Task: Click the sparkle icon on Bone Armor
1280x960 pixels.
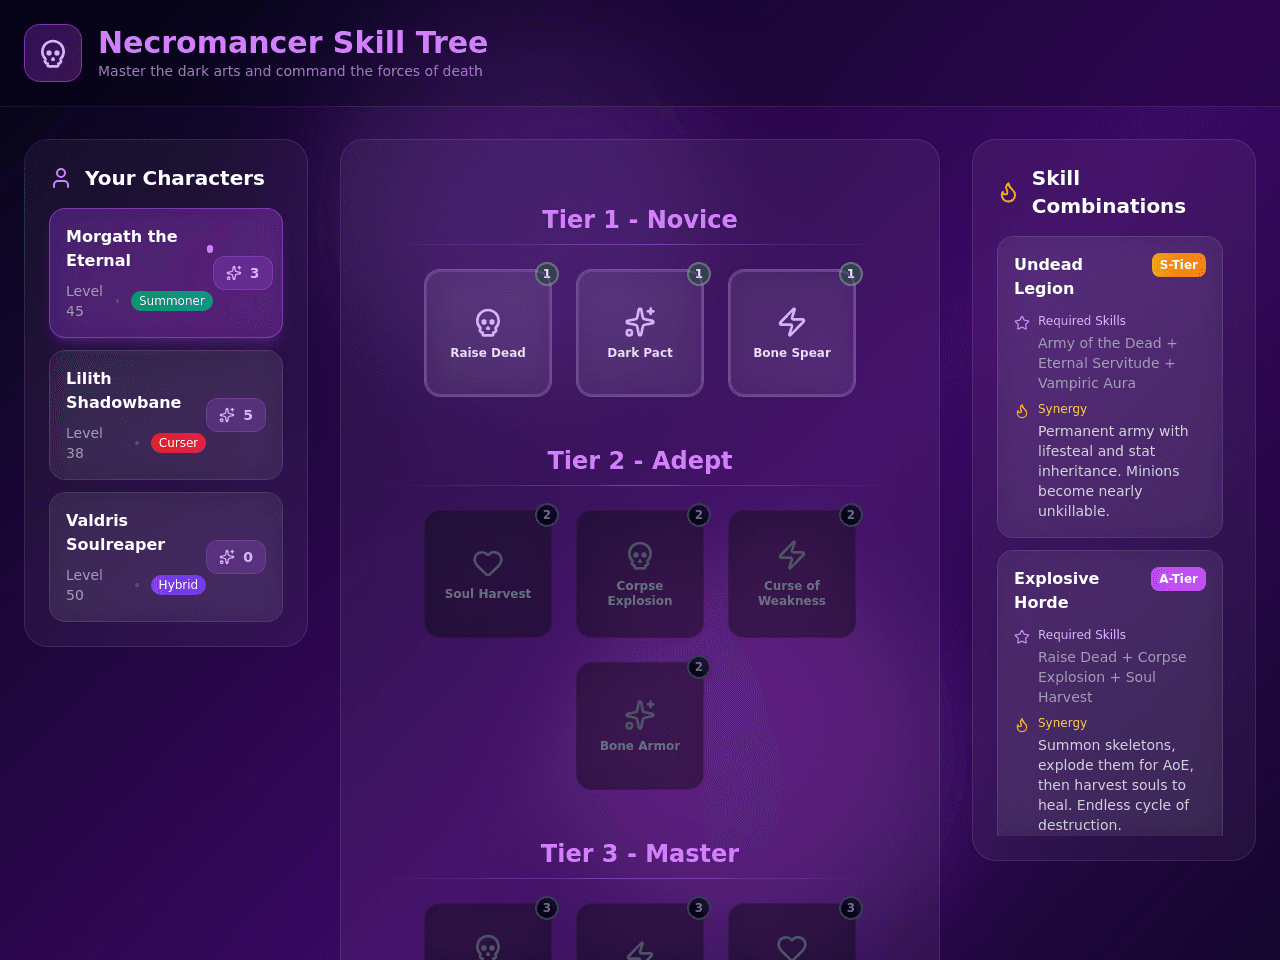Action: [x=640, y=715]
